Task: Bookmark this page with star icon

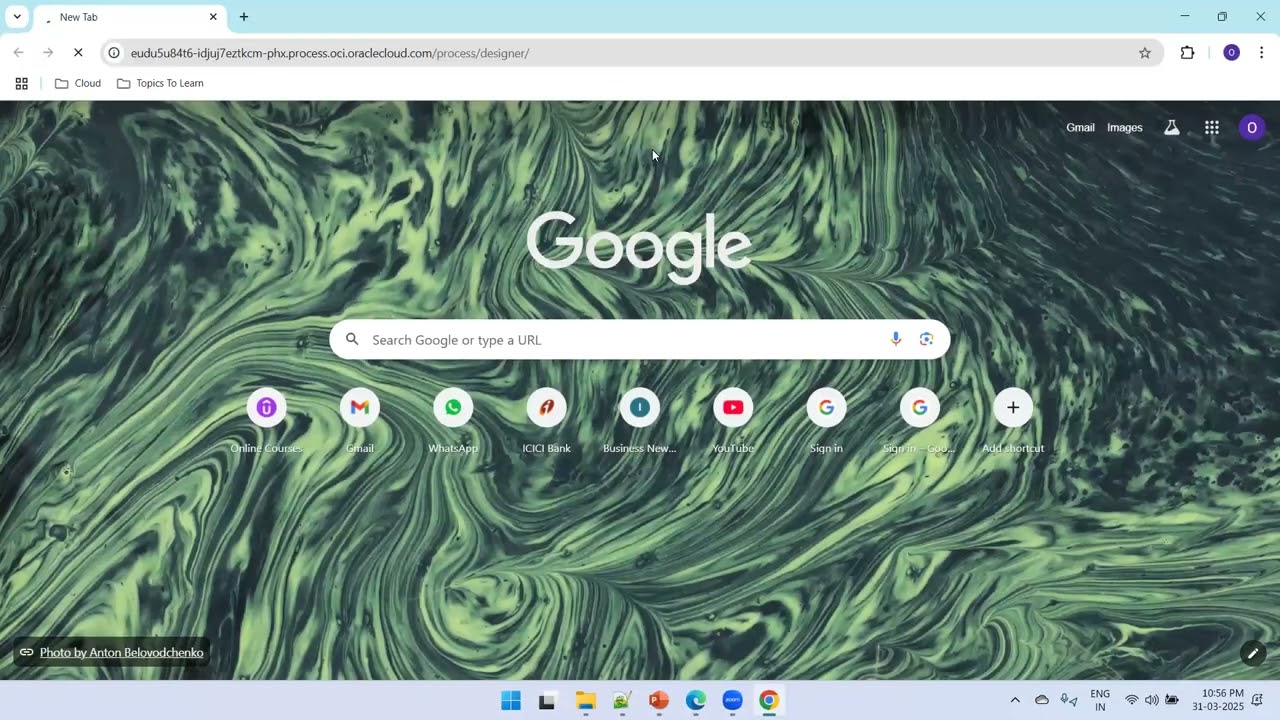Action: coord(1145,53)
